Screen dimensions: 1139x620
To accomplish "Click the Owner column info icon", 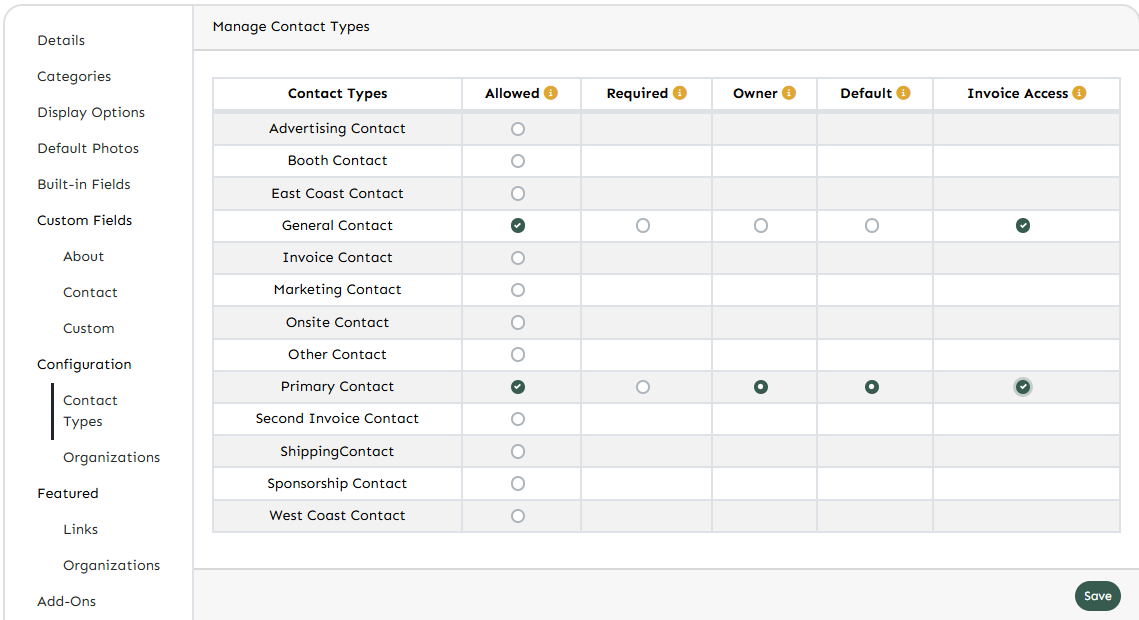I will [x=789, y=93].
